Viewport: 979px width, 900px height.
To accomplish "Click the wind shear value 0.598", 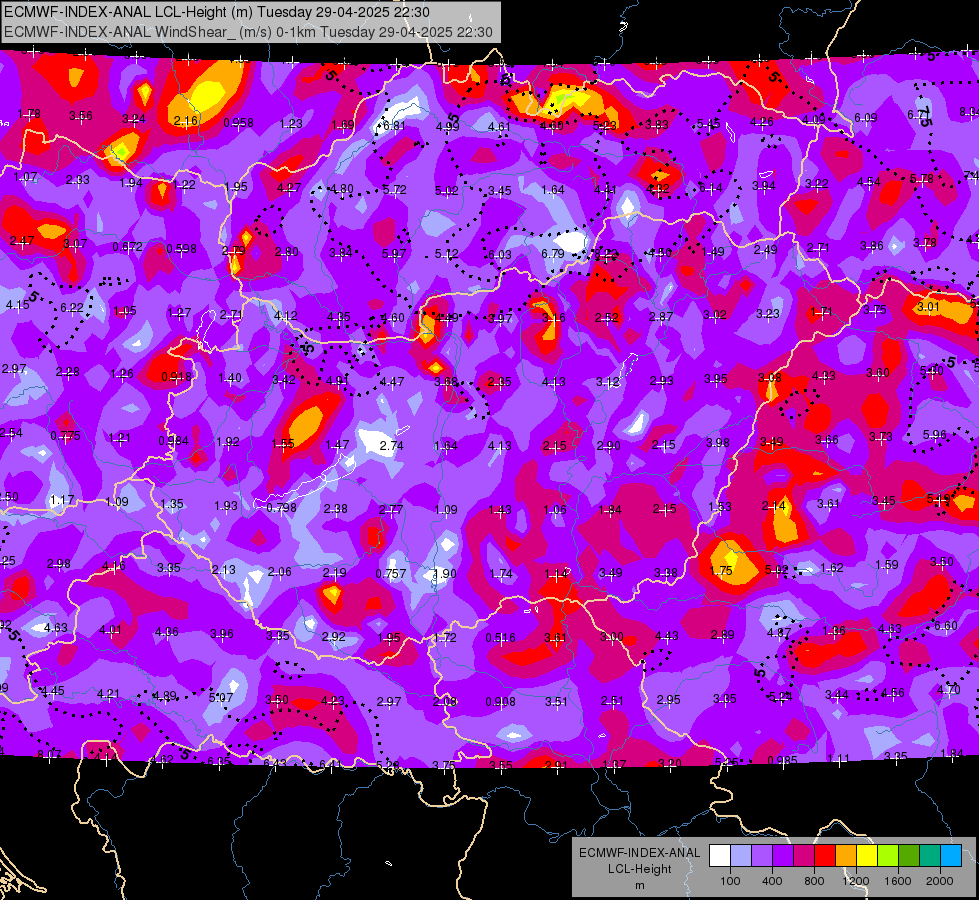I will click(182, 249).
